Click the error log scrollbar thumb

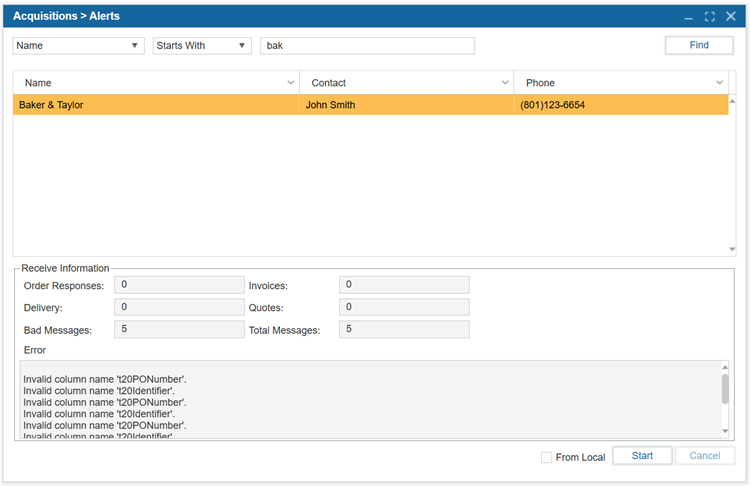(725, 389)
